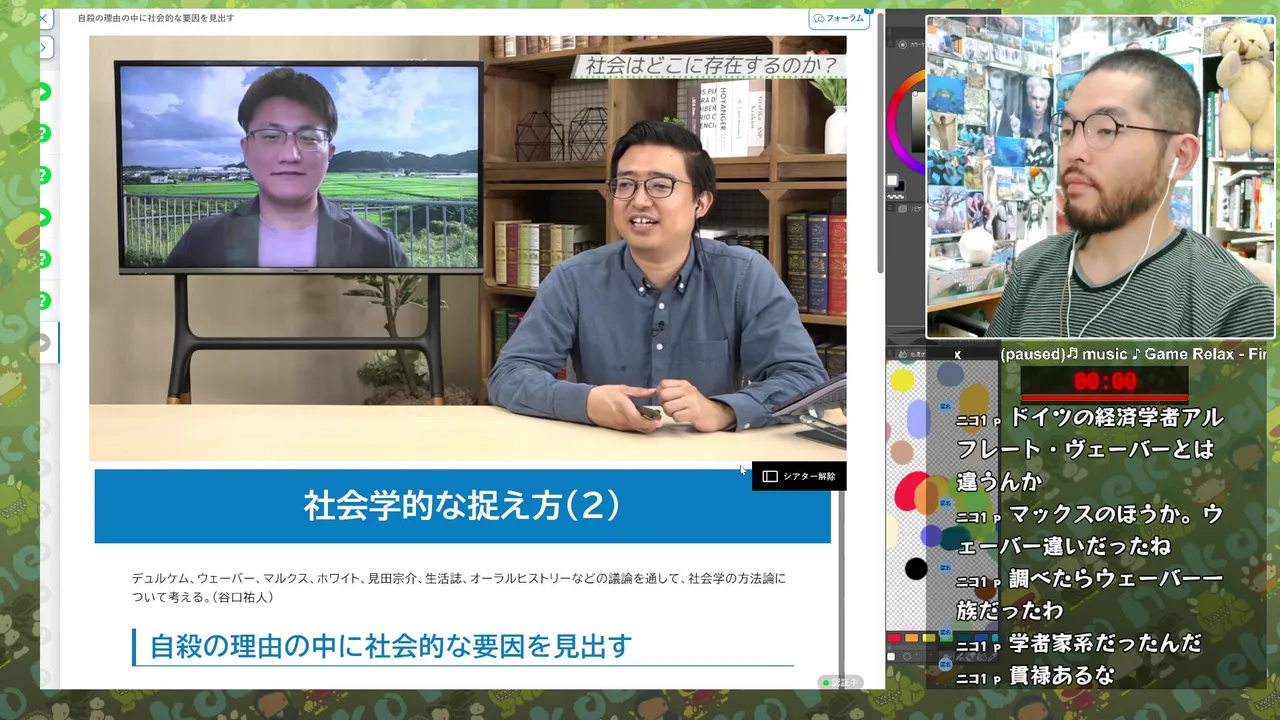Click the blue badge on the フォーラム button
Viewport: 1280px width, 720px height.
[x=868, y=11]
